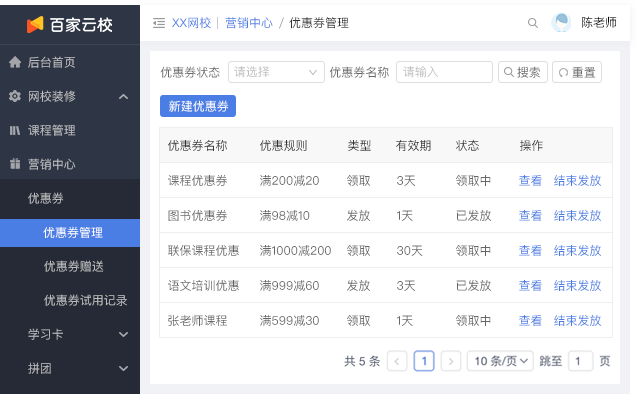This screenshot has width=638, height=394.
Task: Click the gift icon beside 营销中心
Action: [15, 164]
